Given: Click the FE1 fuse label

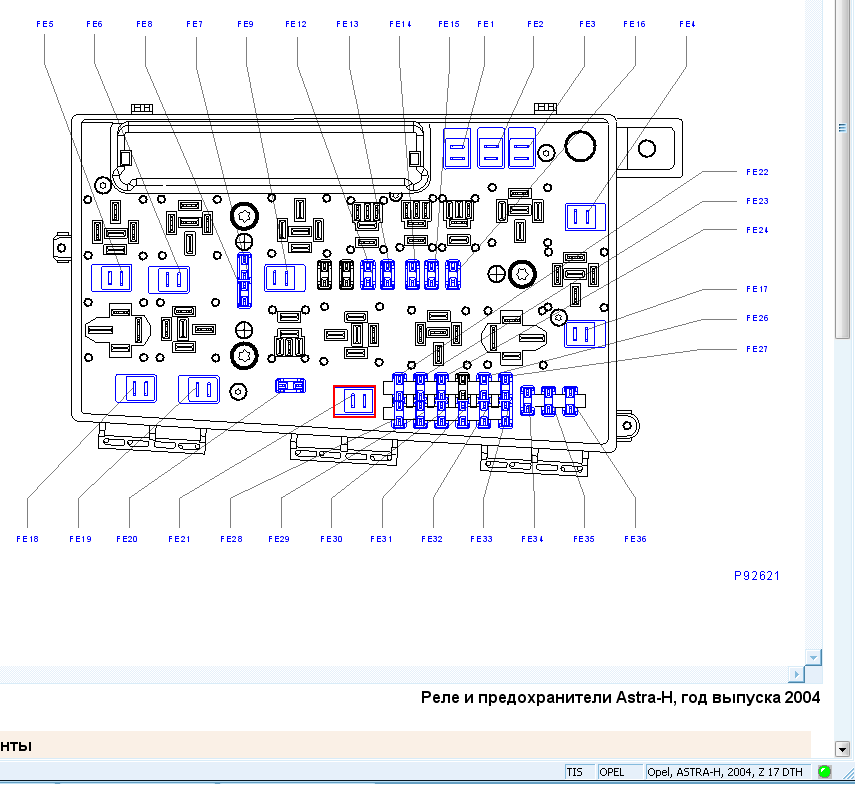Looking at the screenshot, I should click(x=485, y=24).
